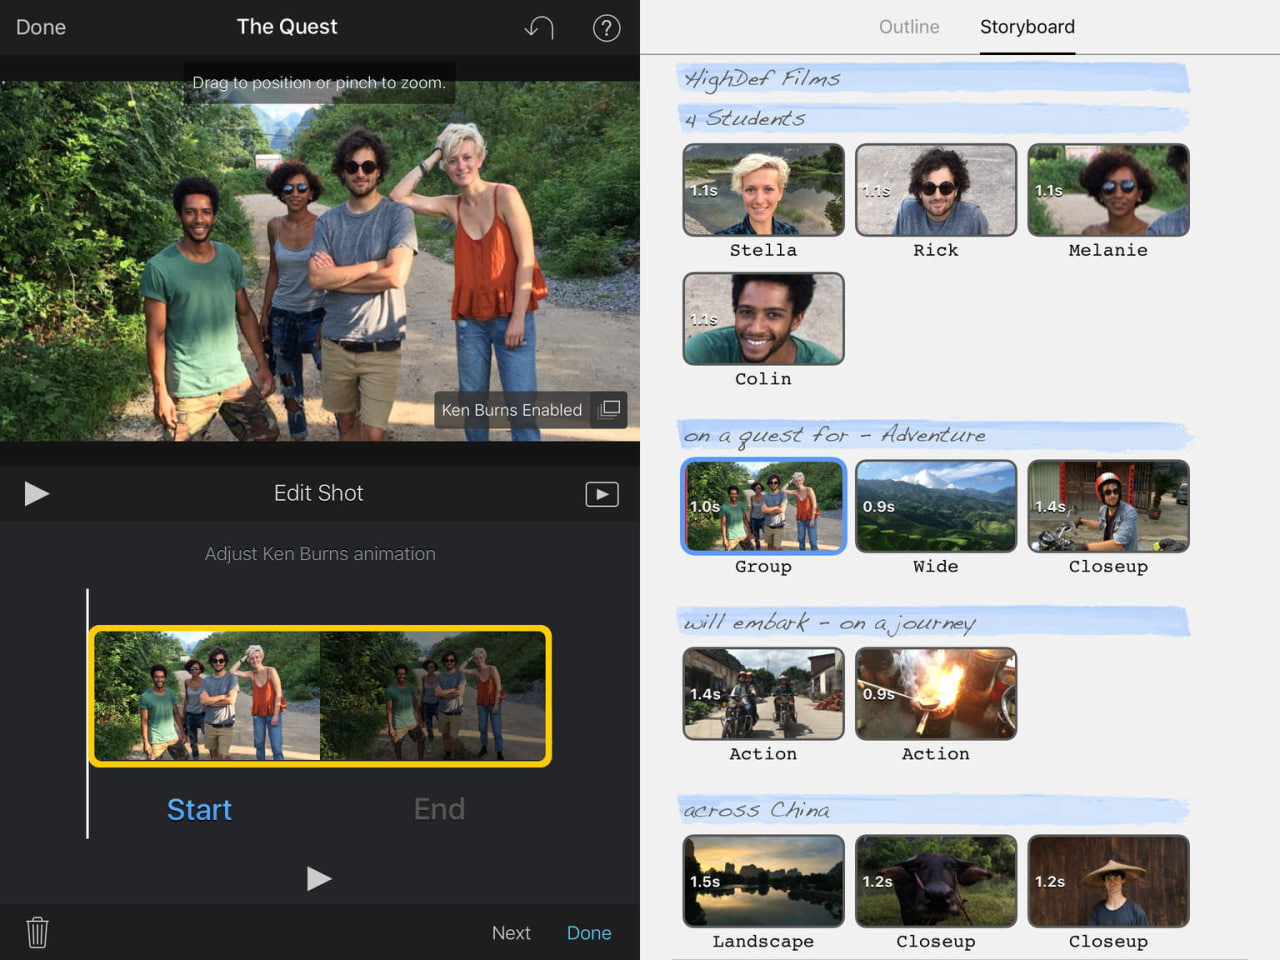This screenshot has height=960, width=1280.
Task: Select the Start position for Ken Burns
Action: (x=199, y=809)
